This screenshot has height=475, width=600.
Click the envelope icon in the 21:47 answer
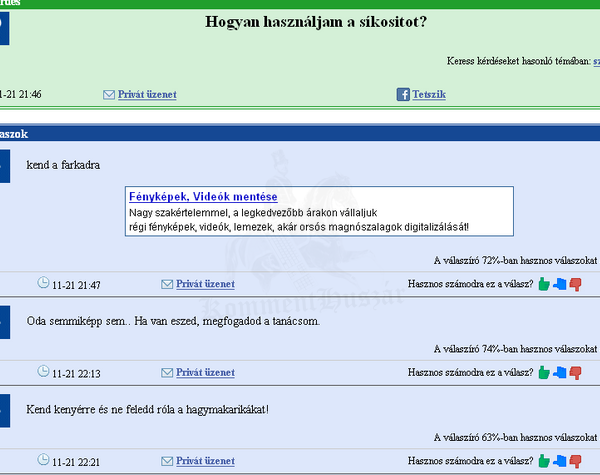pyautogui.click(x=167, y=284)
